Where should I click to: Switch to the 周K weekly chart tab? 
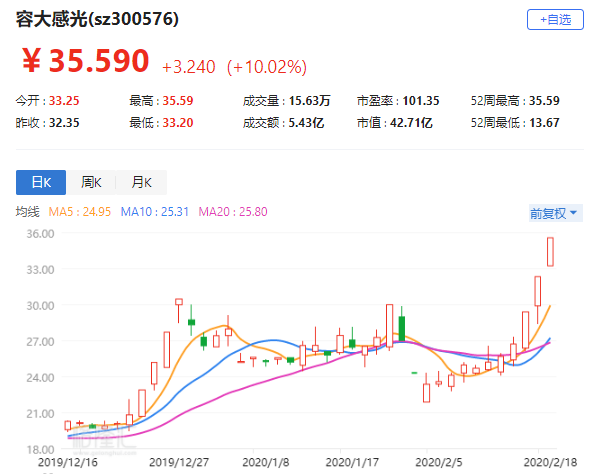(x=91, y=182)
